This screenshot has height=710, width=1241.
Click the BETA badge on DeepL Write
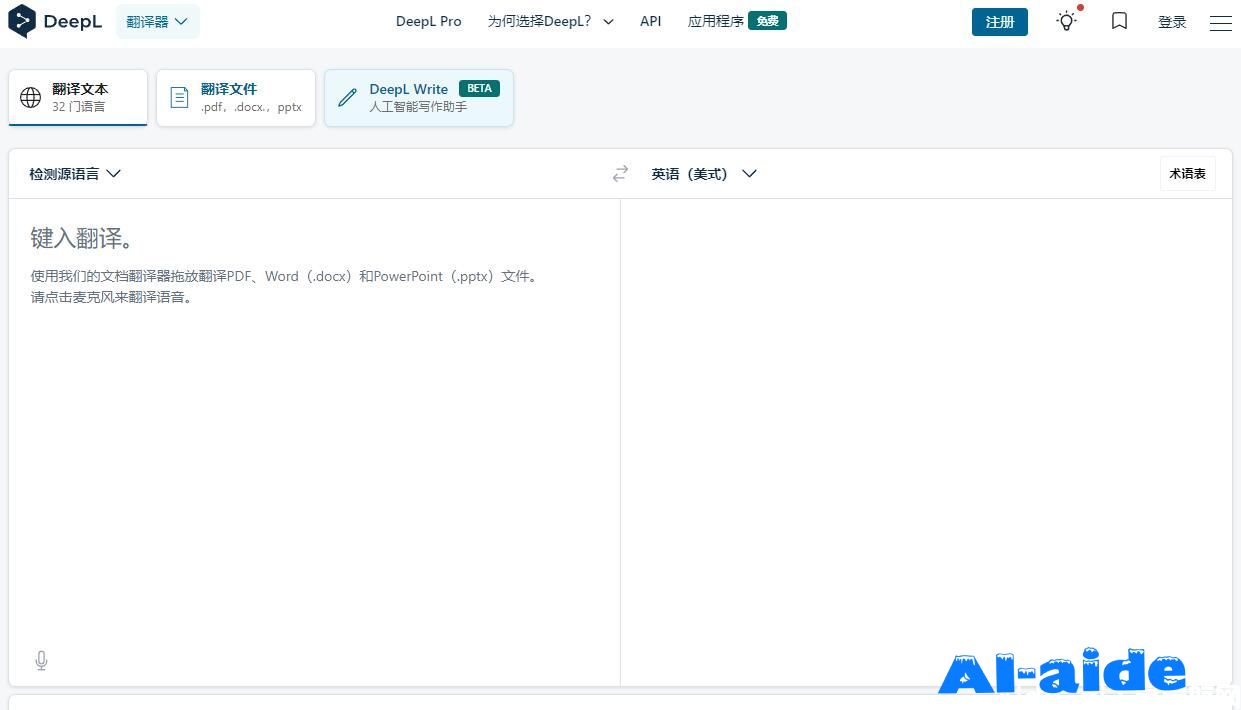click(480, 88)
